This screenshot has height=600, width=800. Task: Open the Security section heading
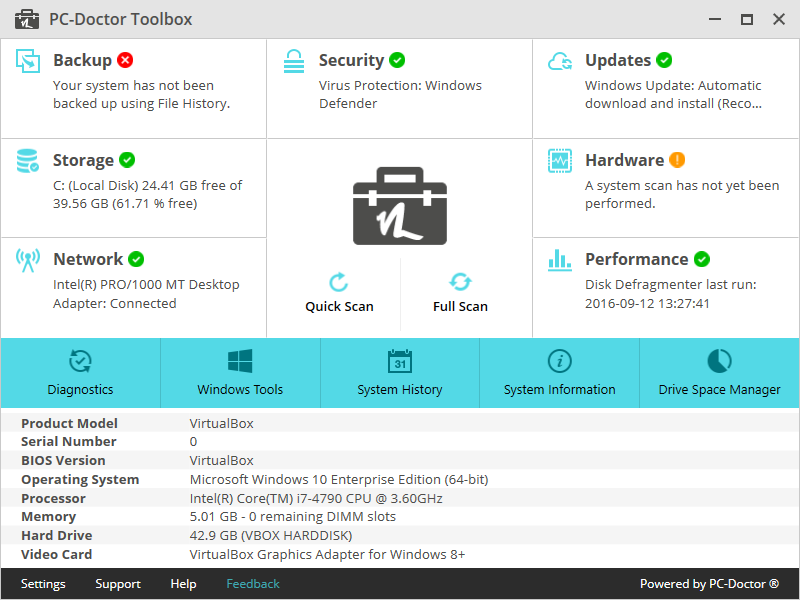coord(351,60)
